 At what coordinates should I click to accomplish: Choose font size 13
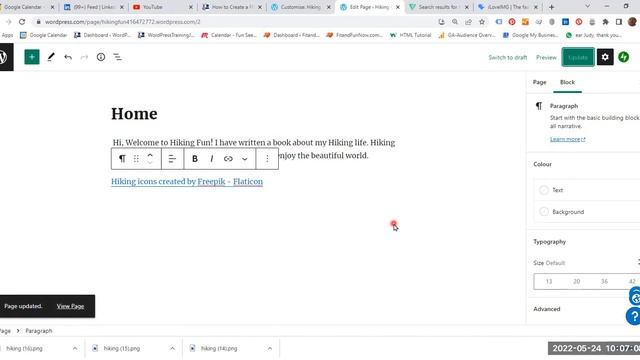tap(549, 281)
